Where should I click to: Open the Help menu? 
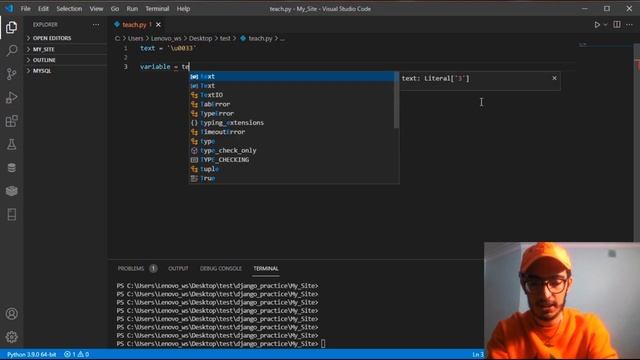(x=183, y=9)
